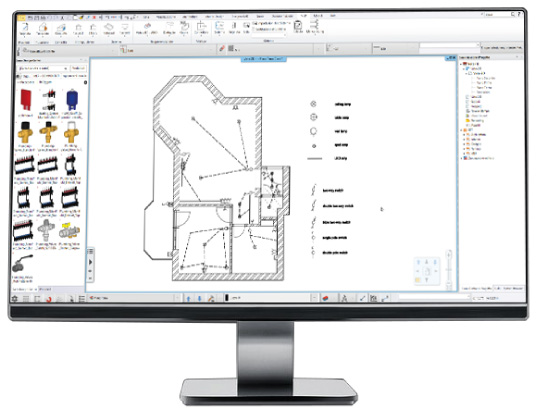
Task: Toggle the red magnet snap icon
Action: pos(49,299)
